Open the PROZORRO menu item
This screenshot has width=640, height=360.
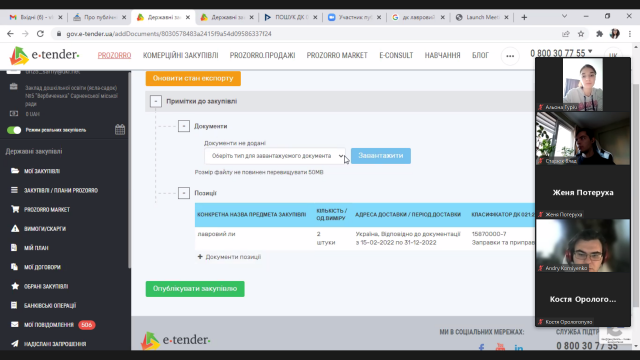tap(114, 55)
